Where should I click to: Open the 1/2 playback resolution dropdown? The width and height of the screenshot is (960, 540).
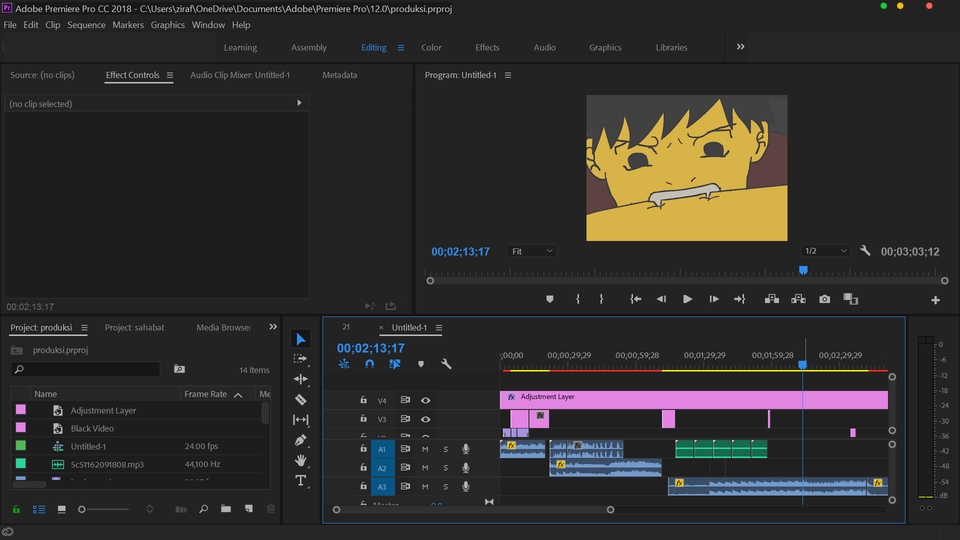click(825, 251)
